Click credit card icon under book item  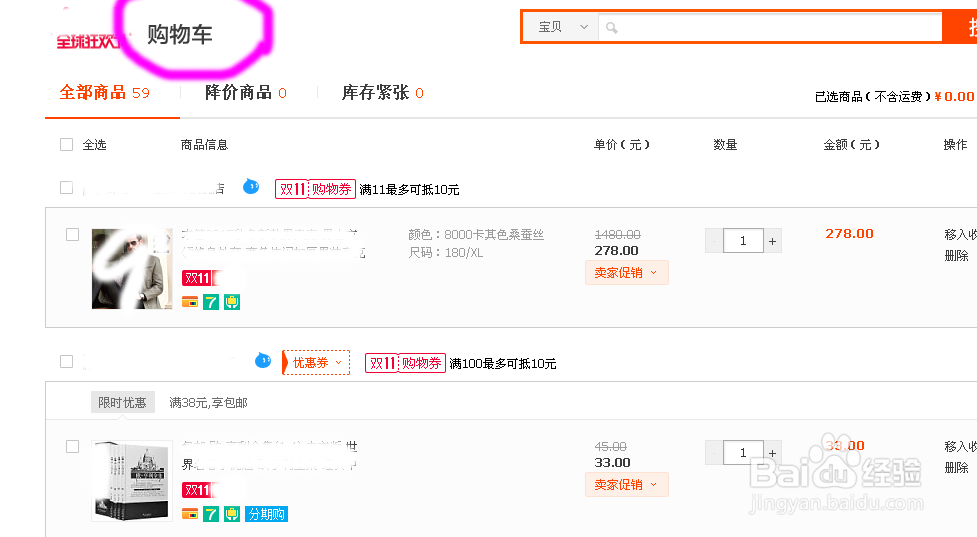coord(190,515)
